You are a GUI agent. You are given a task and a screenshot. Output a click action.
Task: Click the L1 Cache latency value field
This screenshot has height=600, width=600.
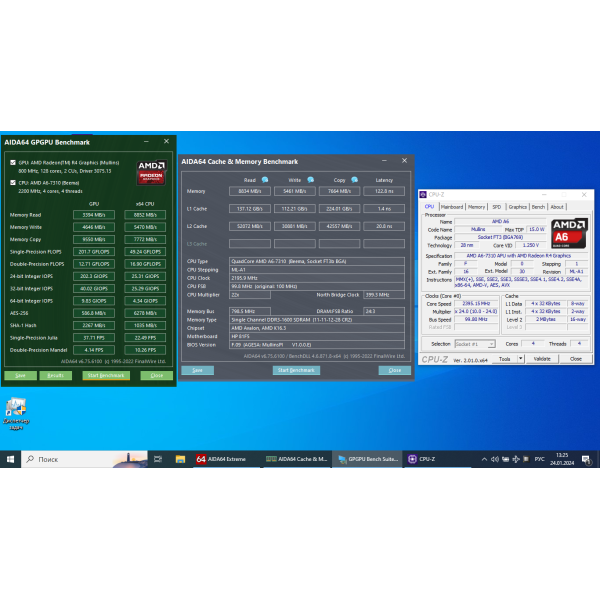(x=384, y=209)
